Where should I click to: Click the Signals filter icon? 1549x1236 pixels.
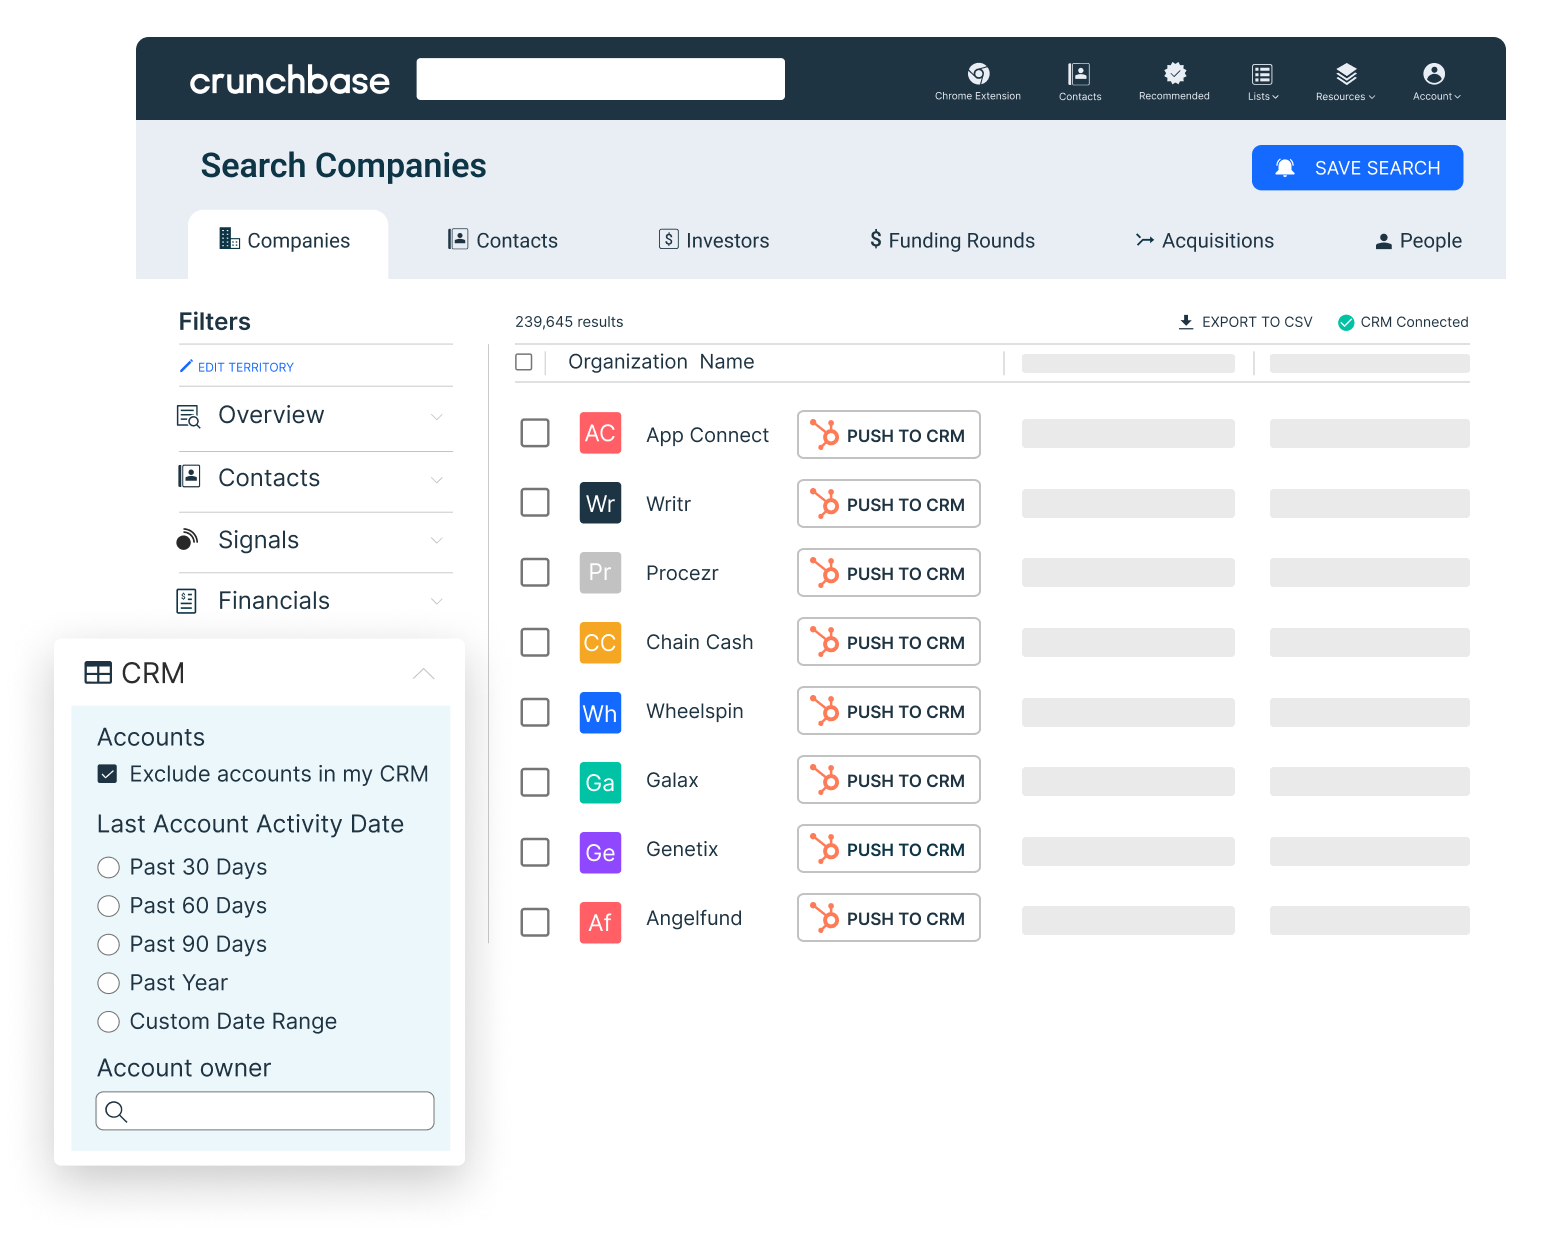(187, 539)
